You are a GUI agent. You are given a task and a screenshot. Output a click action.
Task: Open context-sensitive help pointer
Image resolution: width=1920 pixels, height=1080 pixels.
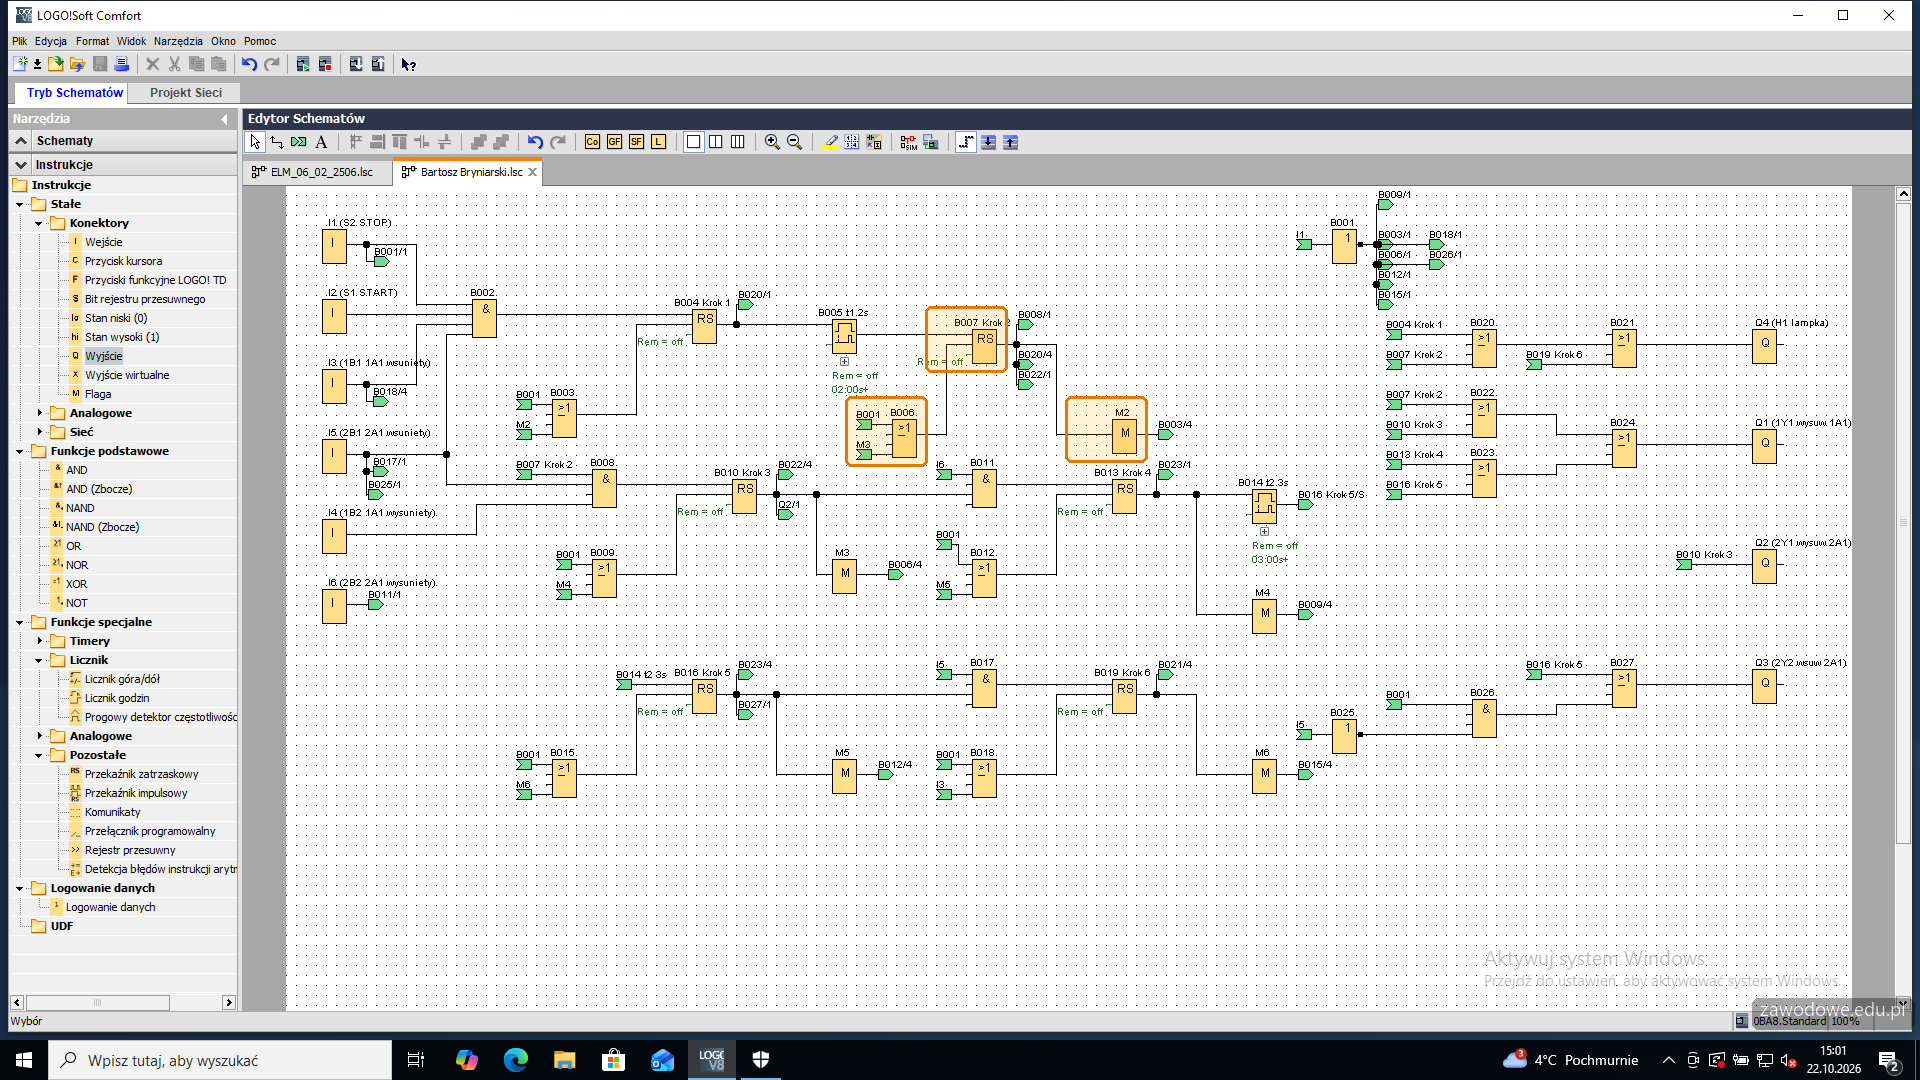pyautogui.click(x=408, y=64)
